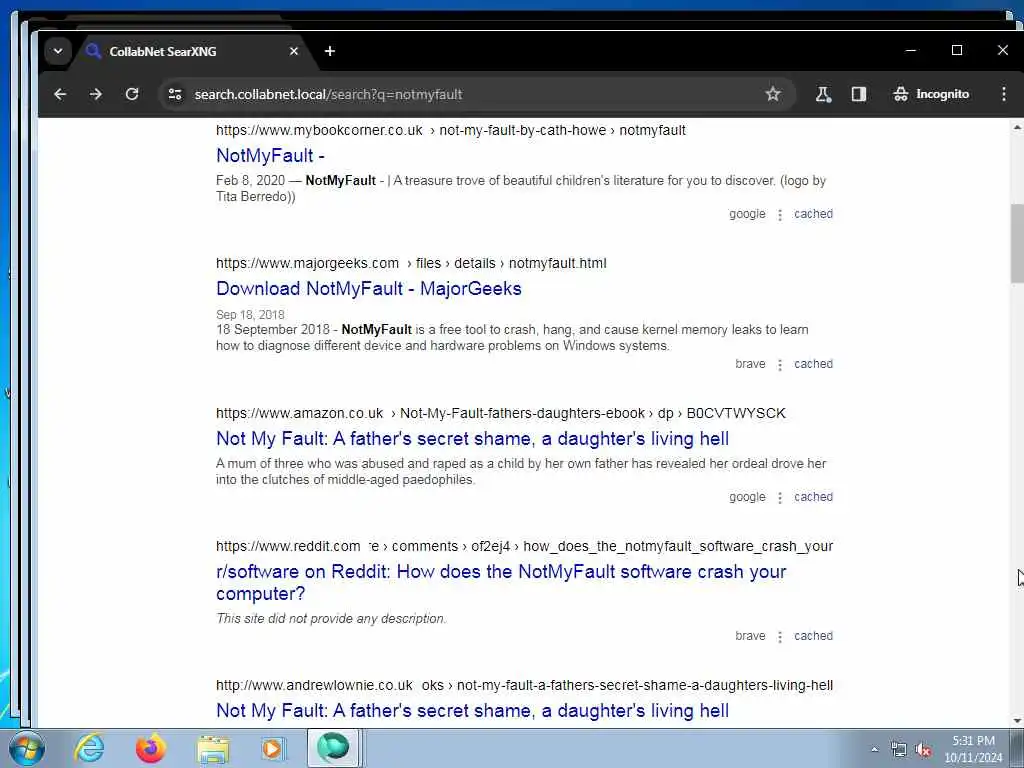The width and height of the screenshot is (1024, 768).
Task: Open three-dot options beside MajorGeeks cached
Action: point(780,365)
